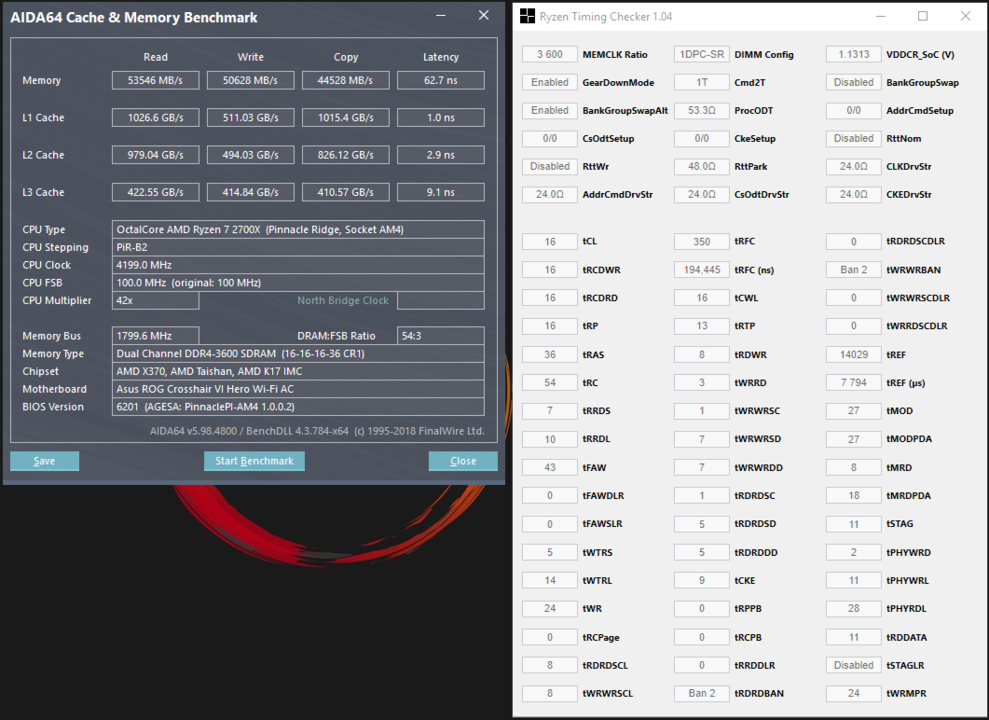
Task: Click the Memory Copy value 44528 MB/s
Action: [x=346, y=80]
